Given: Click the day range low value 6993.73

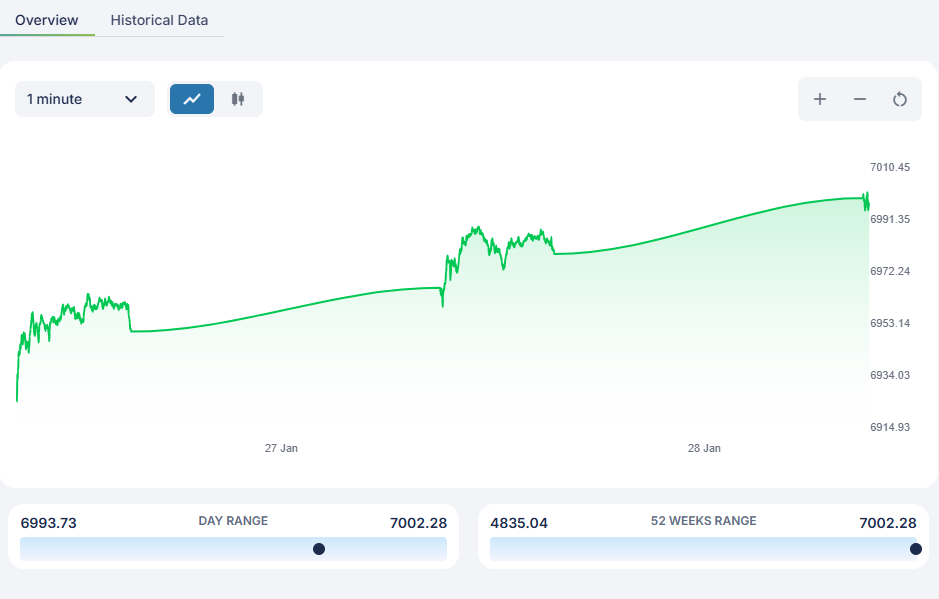Looking at the screenshot, I should click(x=49, y=523).
